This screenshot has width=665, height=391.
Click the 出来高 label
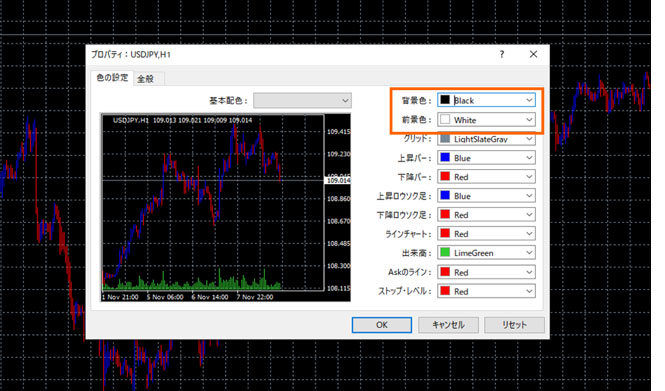[x=416, y=253]
